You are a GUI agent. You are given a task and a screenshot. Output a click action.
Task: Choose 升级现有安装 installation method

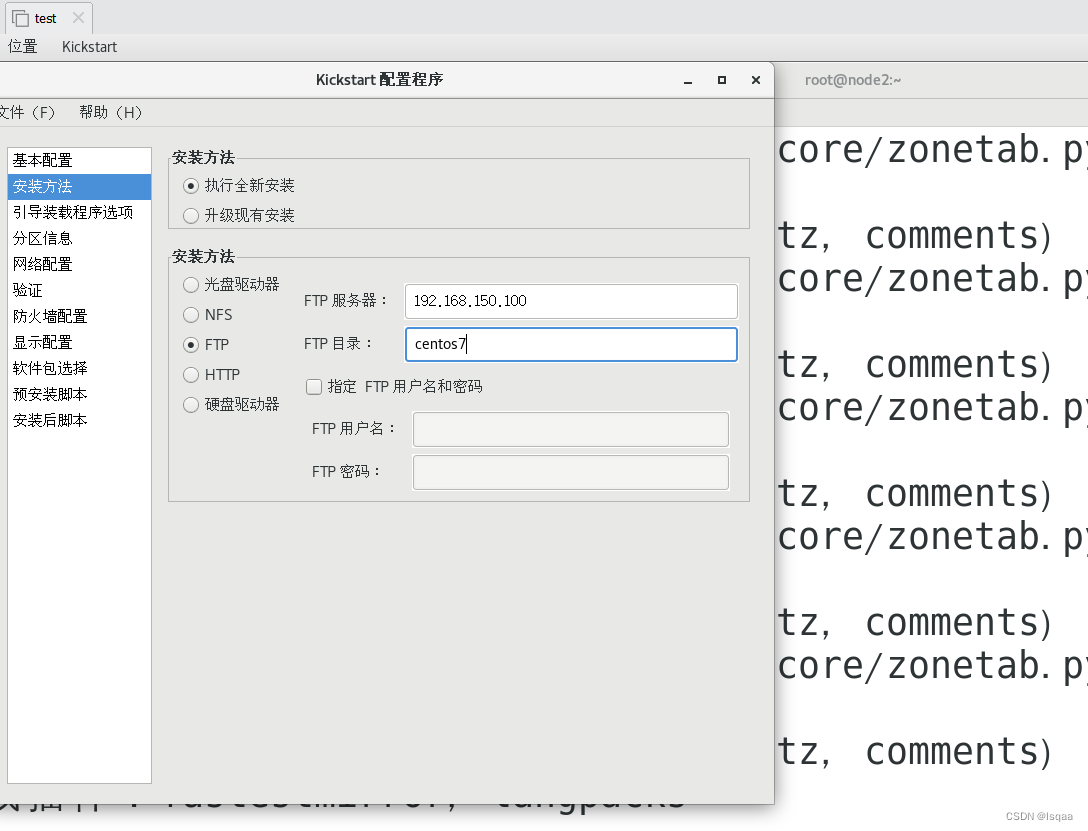click(x=190, y=215)
